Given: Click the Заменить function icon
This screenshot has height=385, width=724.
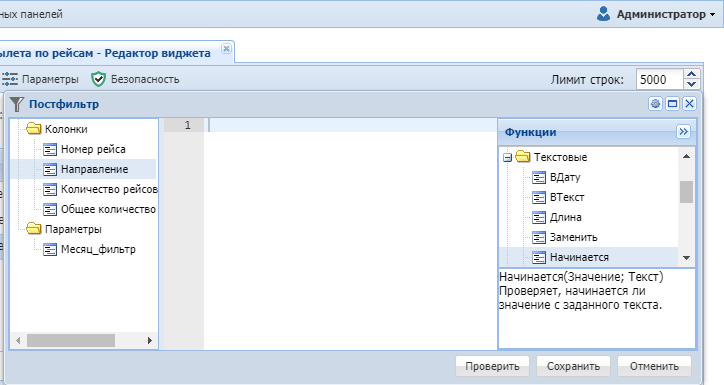Looking at the screenshot, I should click(539, 238).
